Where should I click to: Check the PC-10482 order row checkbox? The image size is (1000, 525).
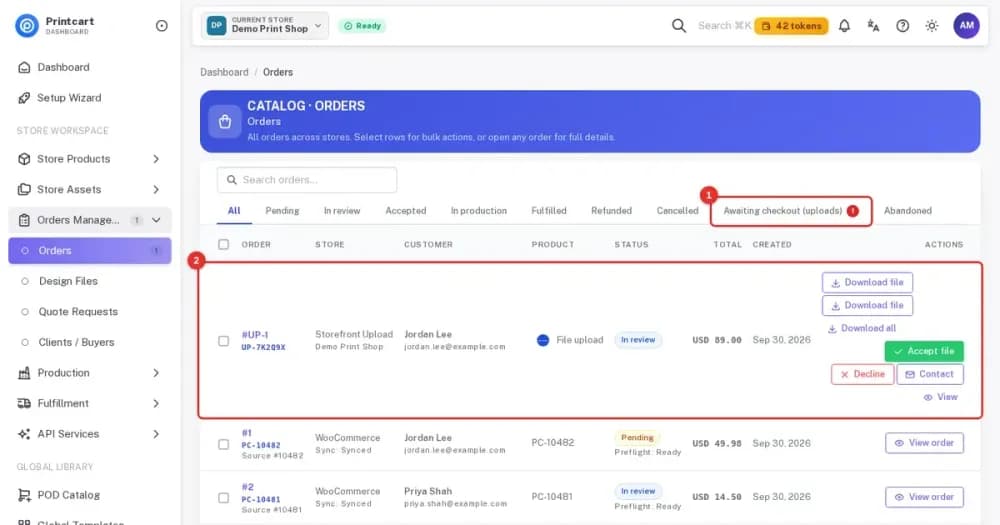[223, 444]
